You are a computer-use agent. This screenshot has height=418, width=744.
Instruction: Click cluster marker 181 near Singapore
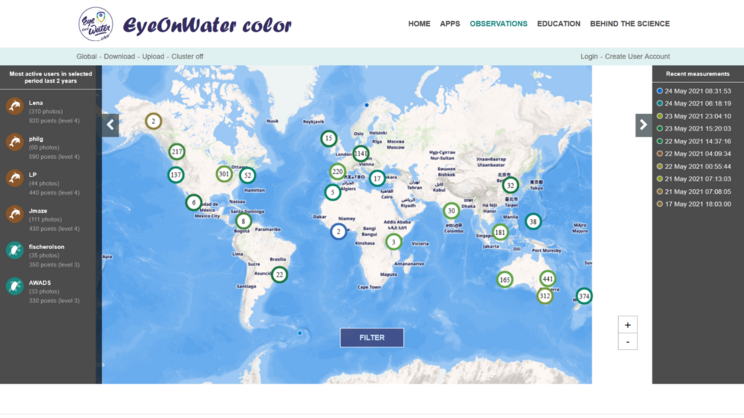point(500,232)
